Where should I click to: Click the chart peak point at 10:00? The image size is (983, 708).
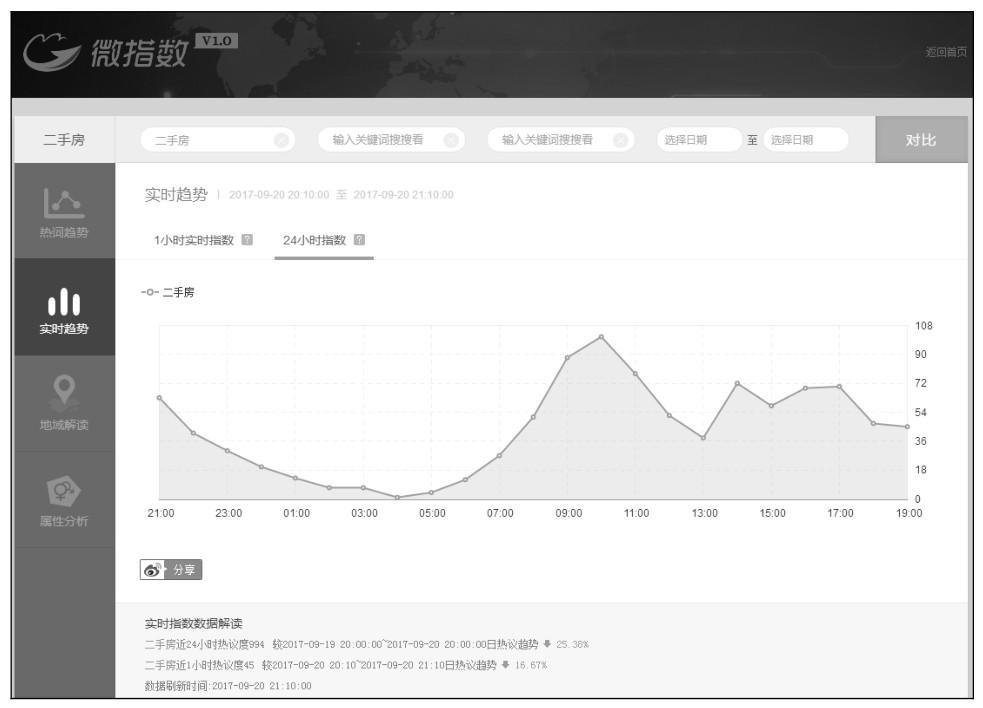tap(601, 337)
